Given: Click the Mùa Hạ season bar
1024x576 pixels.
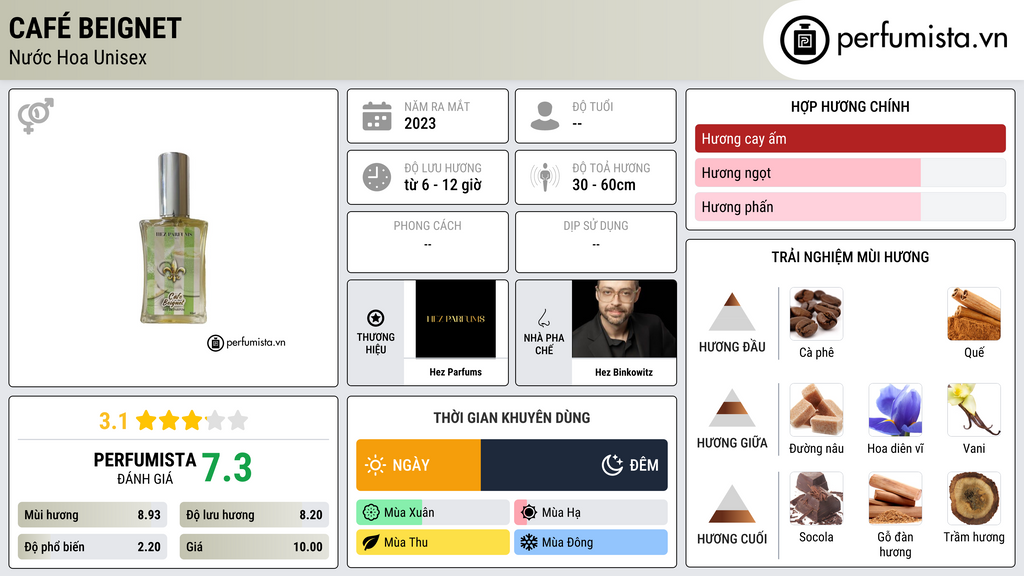Looking at the screenshot, I should click(590, 513).
